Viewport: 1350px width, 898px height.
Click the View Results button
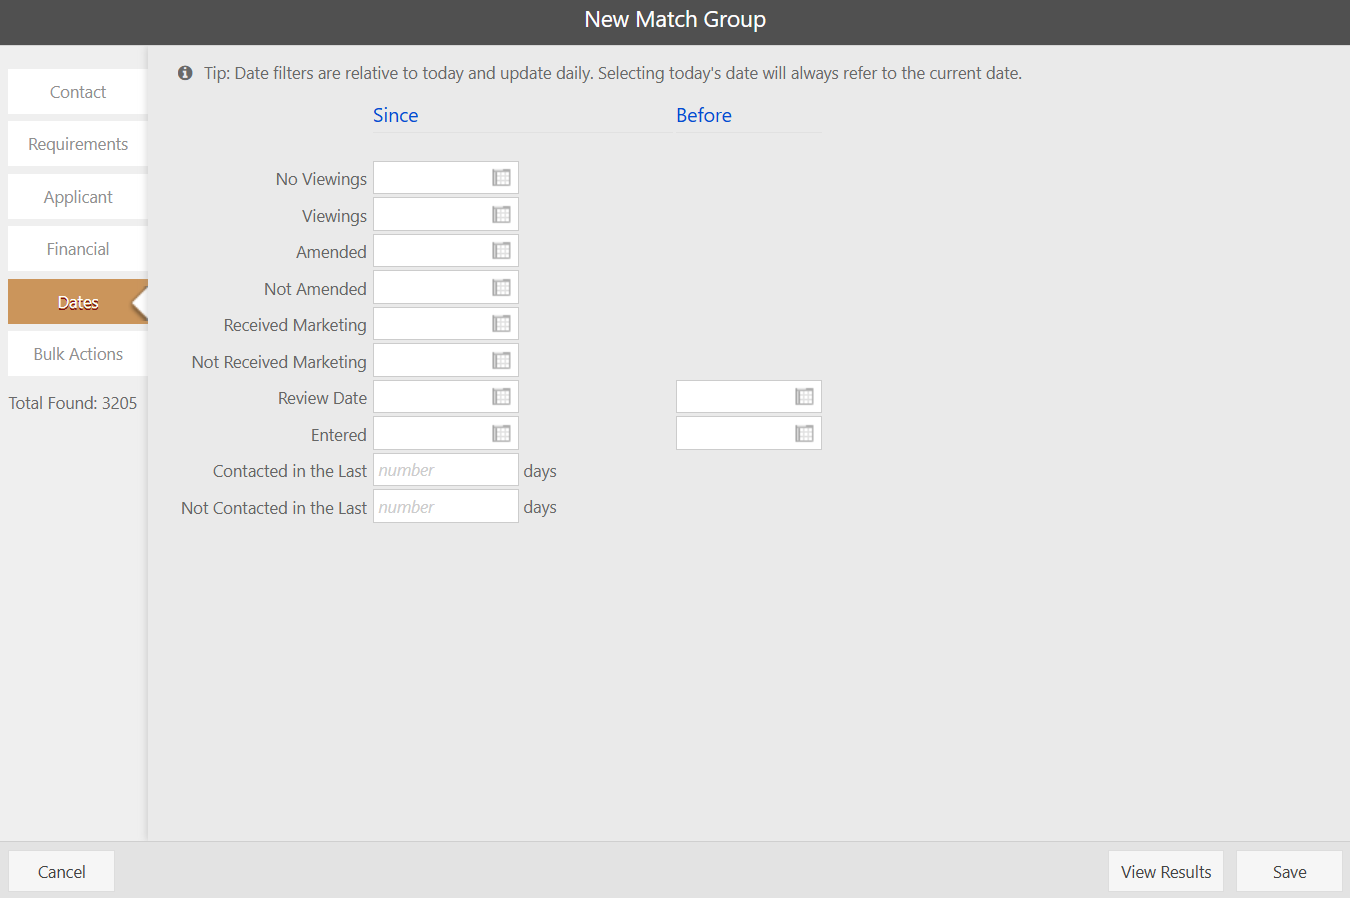click(1166, 872)
